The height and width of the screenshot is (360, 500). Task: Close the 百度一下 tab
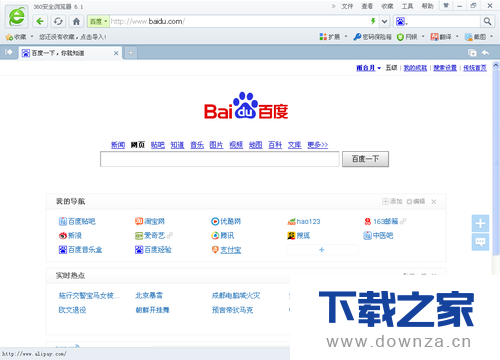tap(116, 53)
